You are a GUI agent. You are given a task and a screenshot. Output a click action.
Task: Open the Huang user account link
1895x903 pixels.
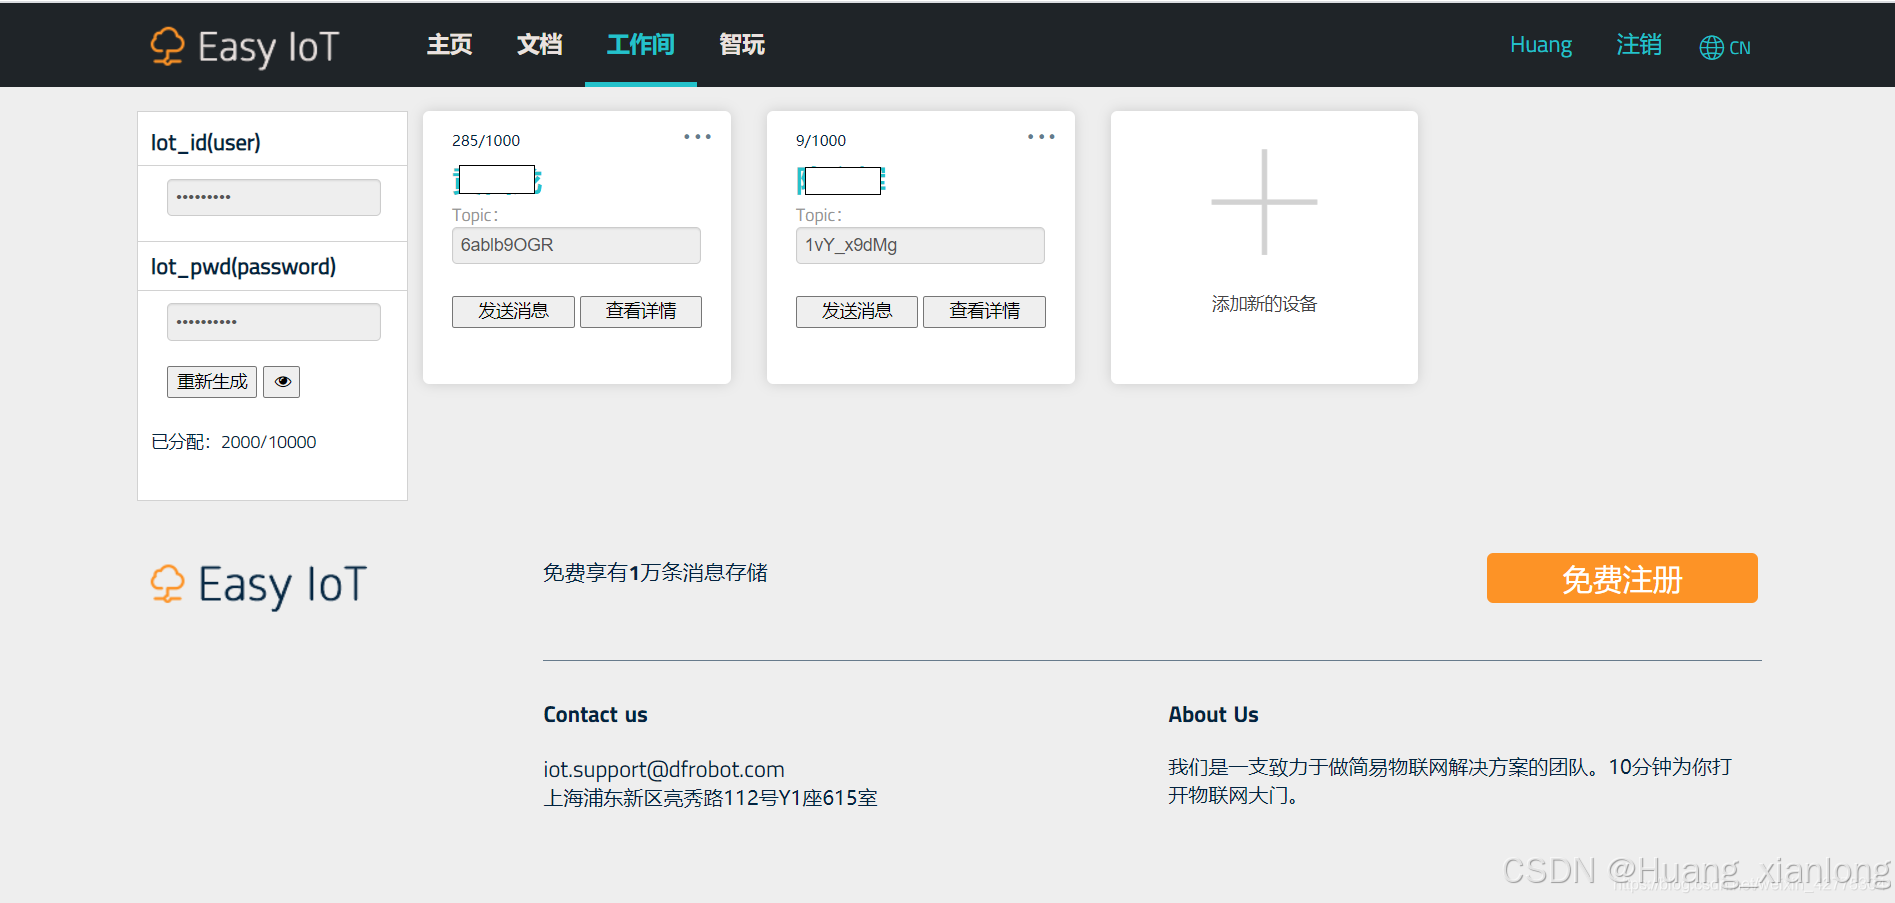point(1540,45)
